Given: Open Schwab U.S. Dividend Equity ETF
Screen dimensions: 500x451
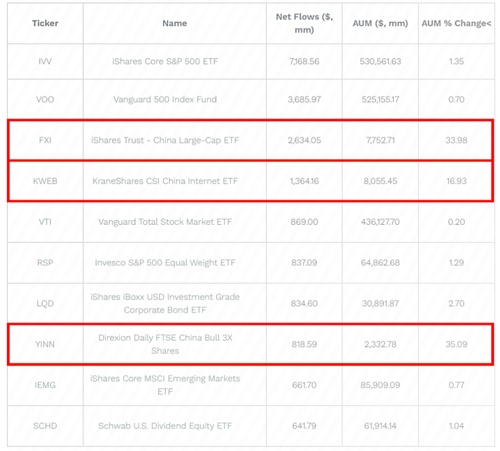Looking at the screenshot, I should [x=165, y=426].
